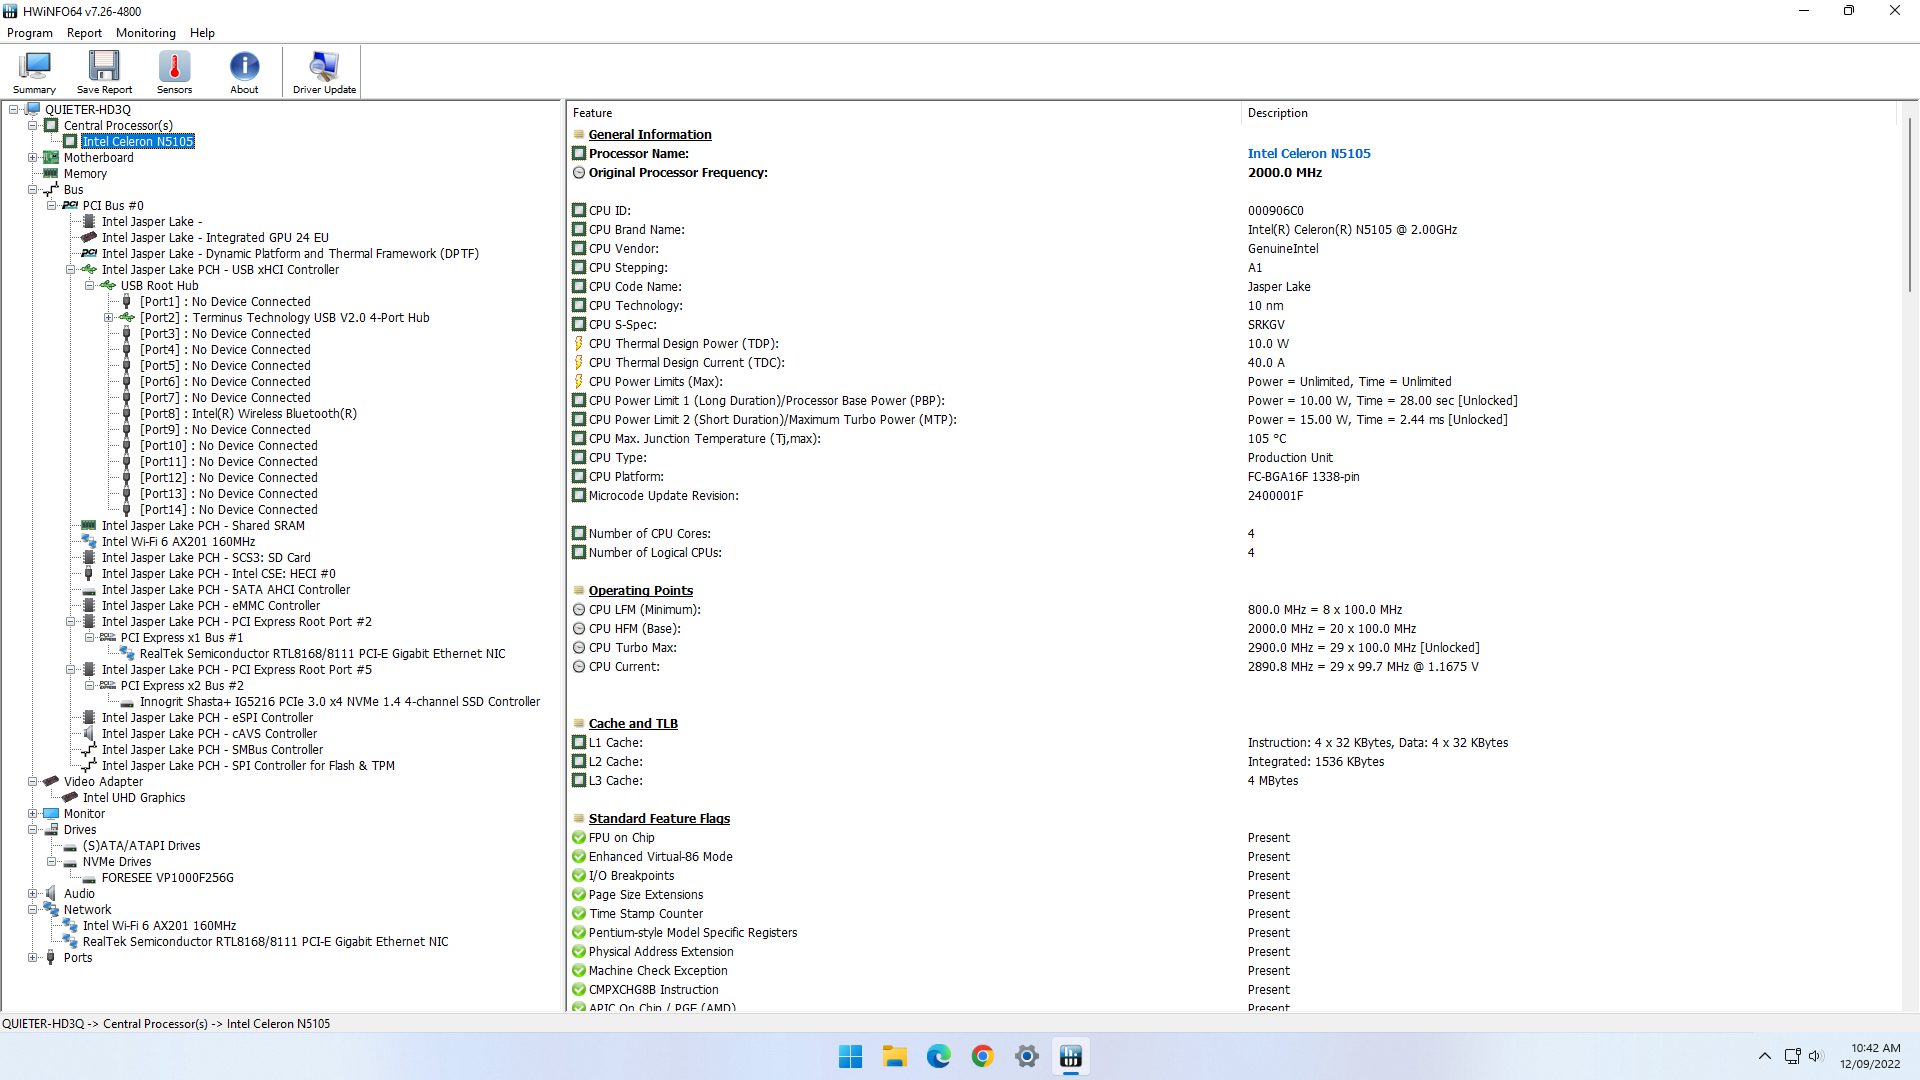Click the Motherboard icon in tree
Image resolution: width=1920 pixels, height=1080 pixels.
[x=51, y=157]
